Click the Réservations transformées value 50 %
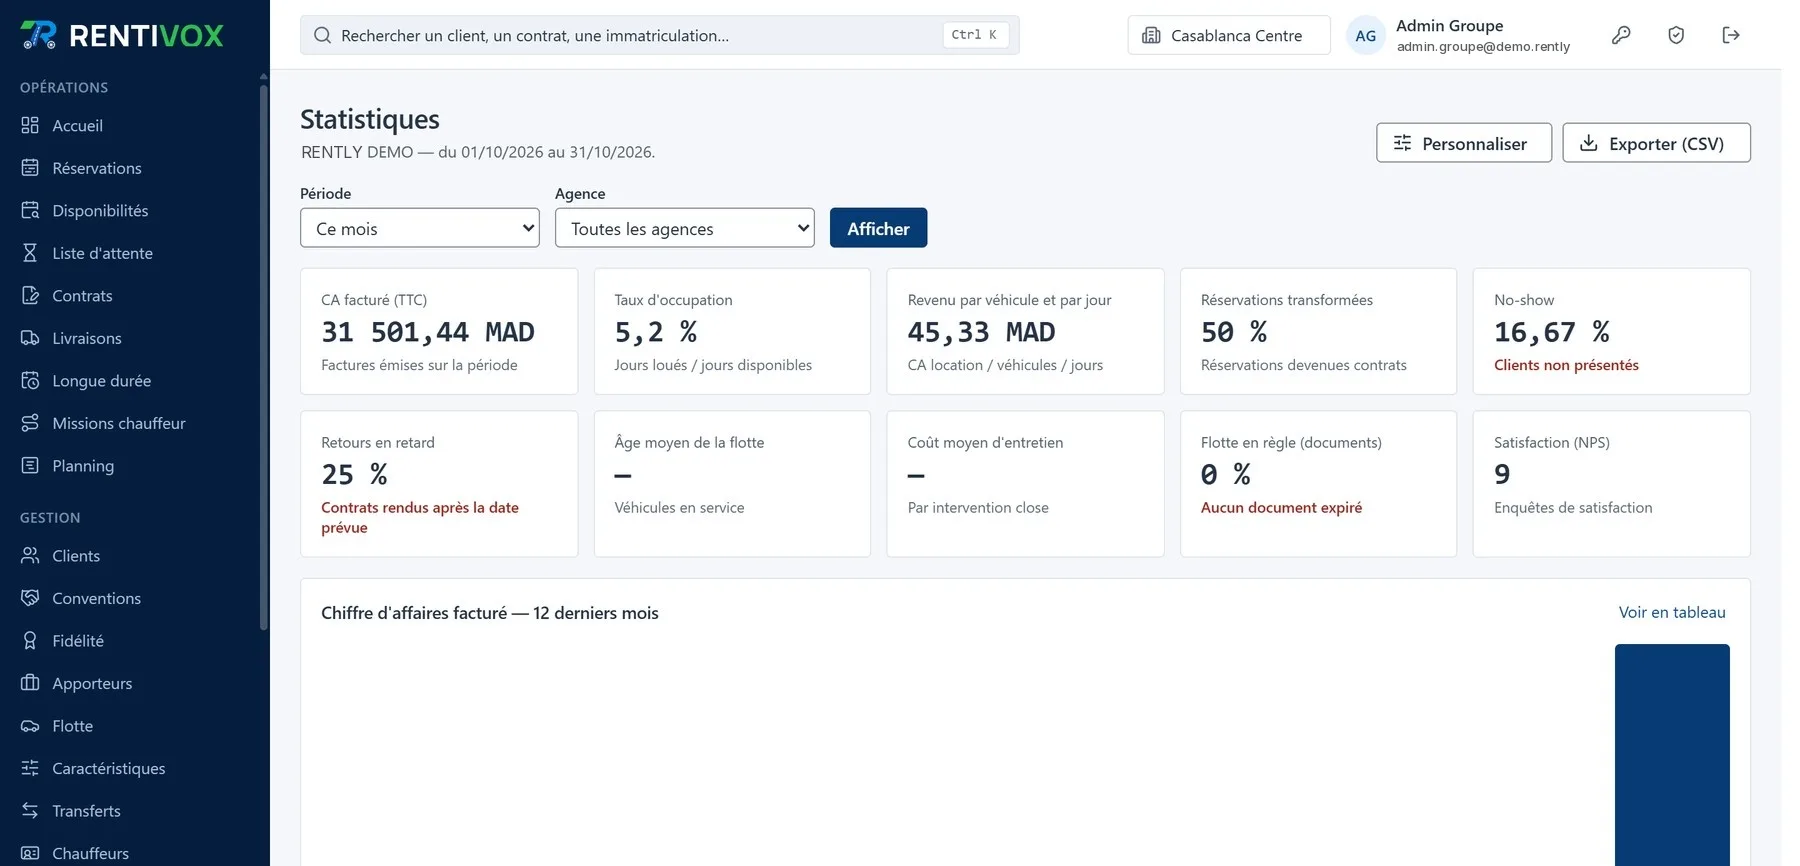1800x866 pixels. (x=1234, y=332)
